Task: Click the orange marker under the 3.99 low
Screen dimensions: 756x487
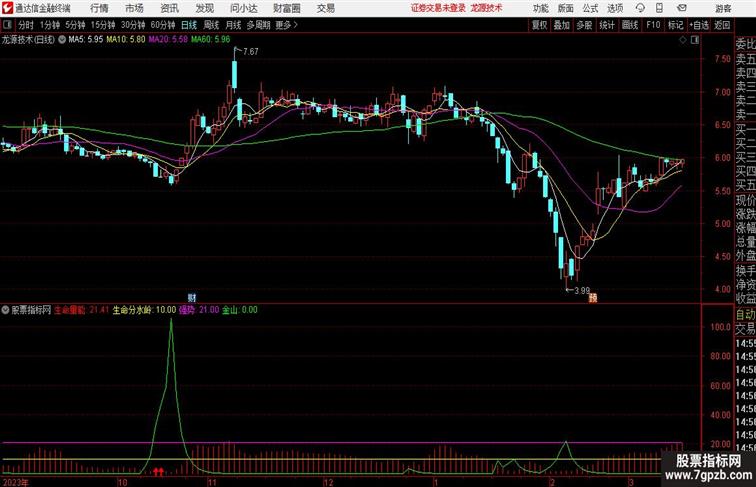Action: (593, 298)
